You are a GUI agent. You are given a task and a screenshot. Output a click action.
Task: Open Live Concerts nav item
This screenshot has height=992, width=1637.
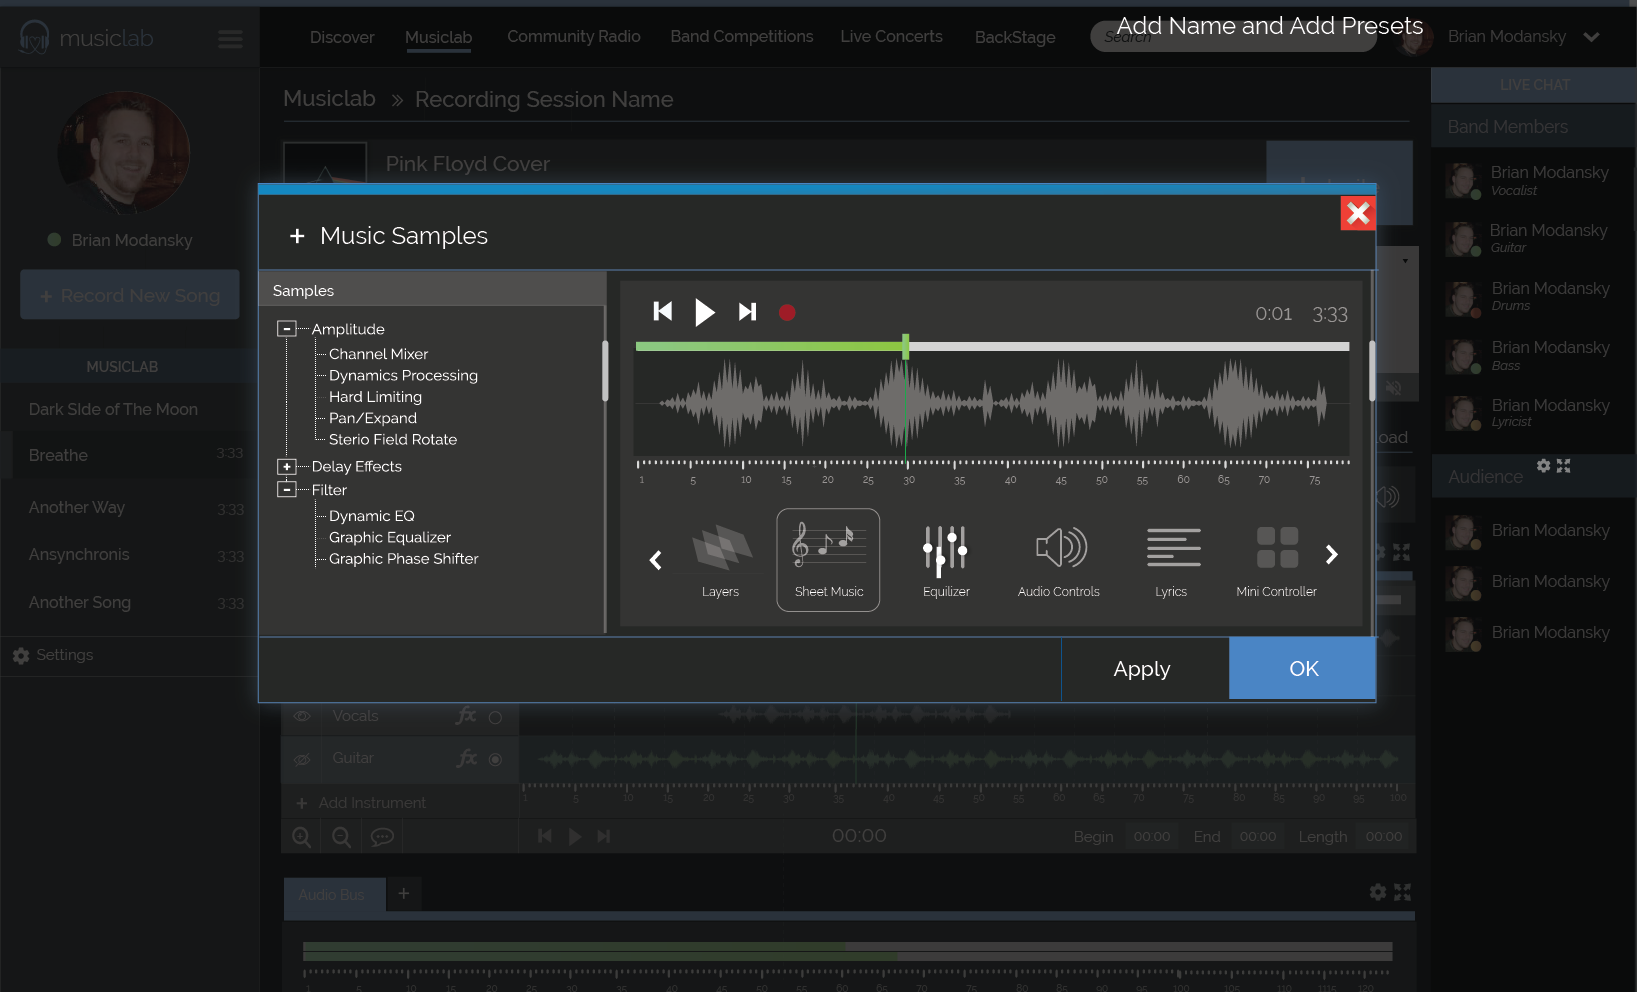(891, 37)
